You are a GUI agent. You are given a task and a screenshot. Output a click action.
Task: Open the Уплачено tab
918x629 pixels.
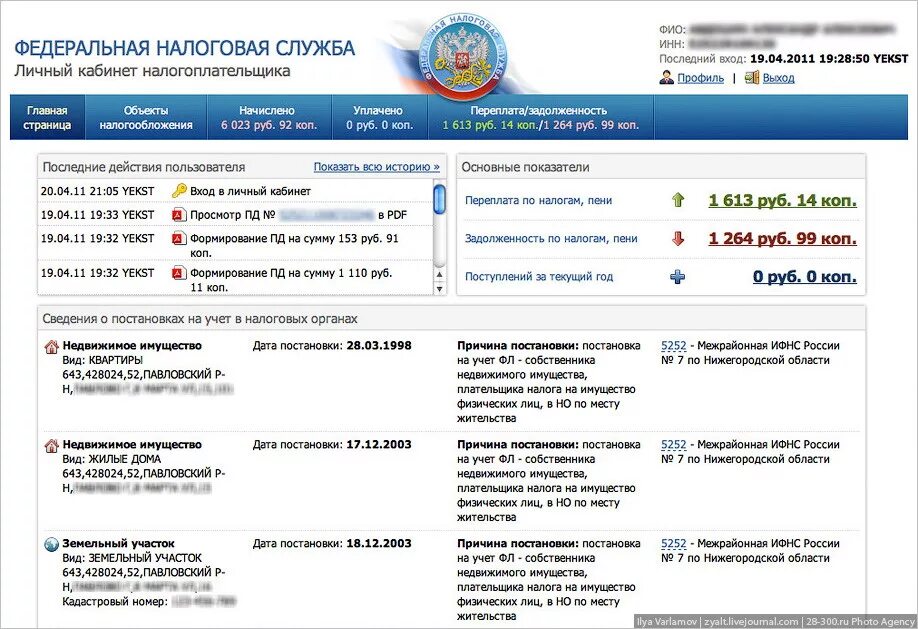(x=379, y=118)
